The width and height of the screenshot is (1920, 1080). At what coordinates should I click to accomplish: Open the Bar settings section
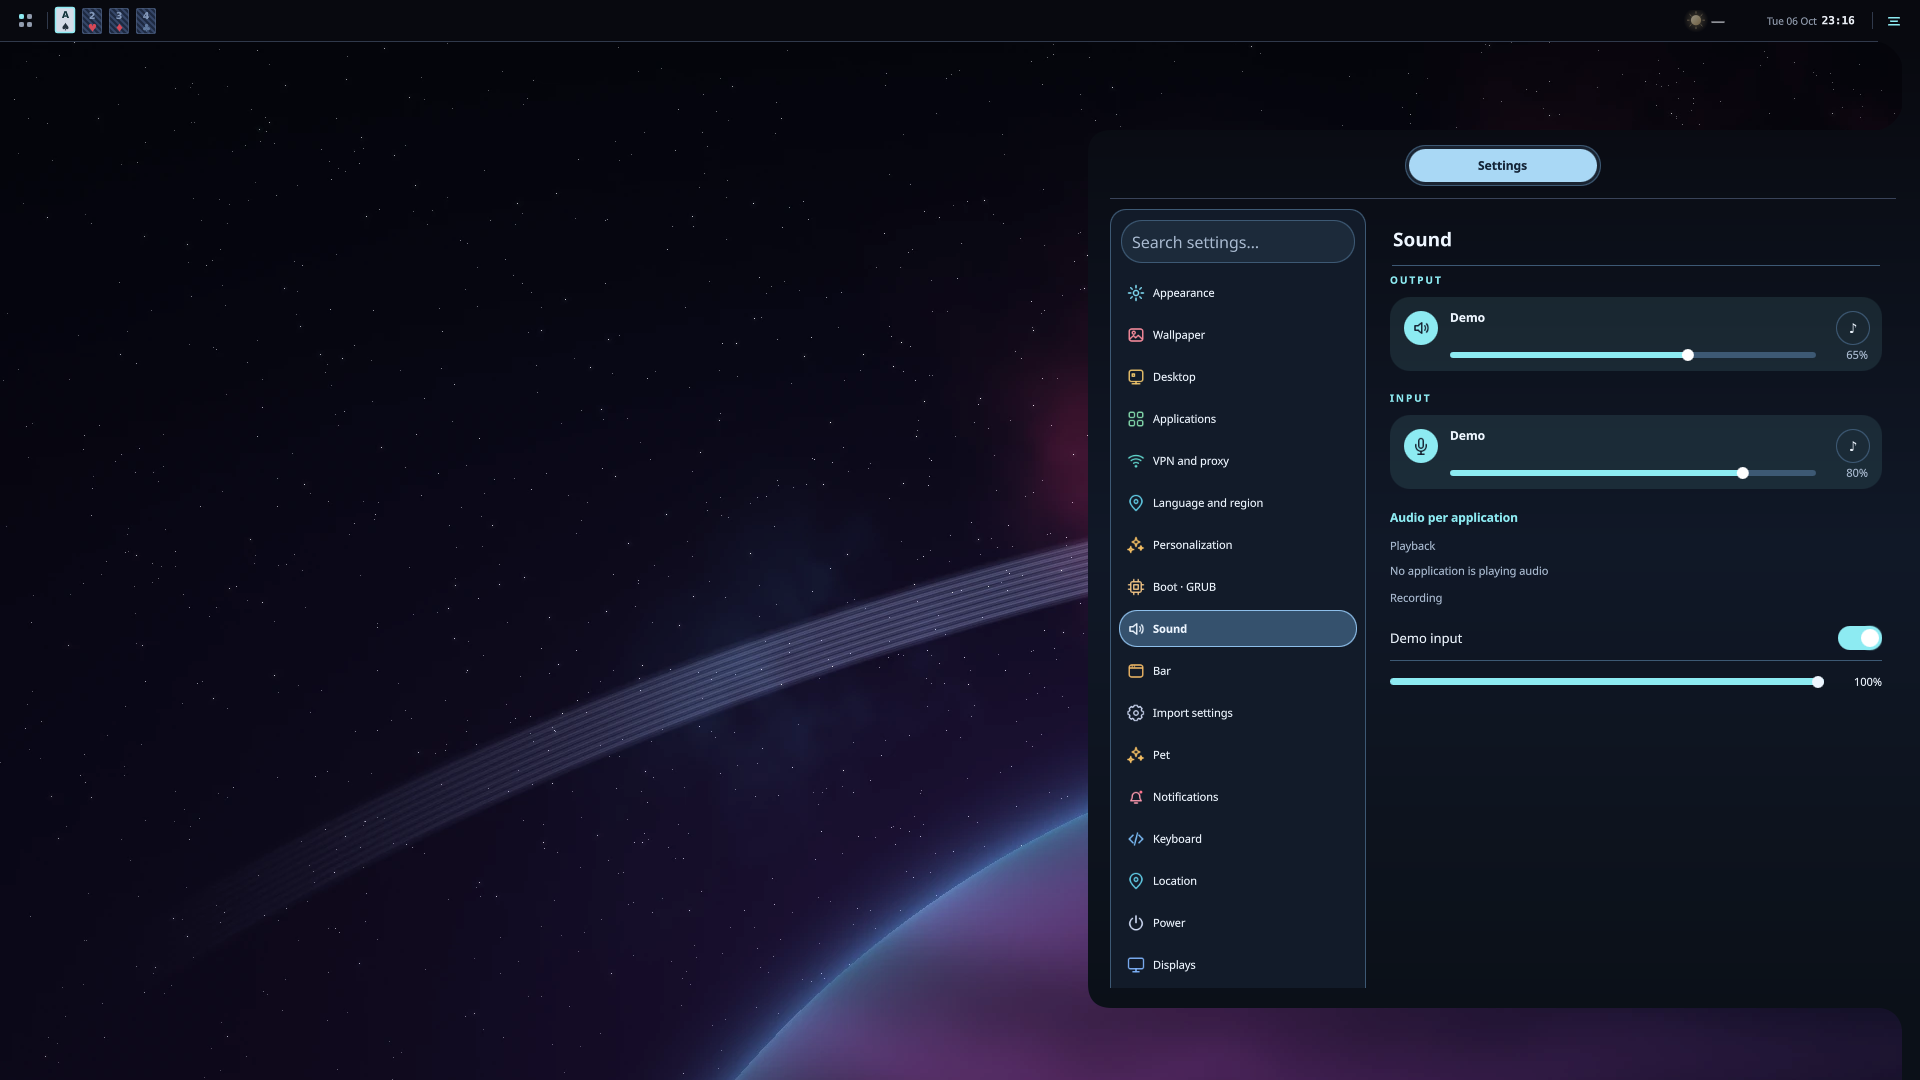(x=1237, y=671)
